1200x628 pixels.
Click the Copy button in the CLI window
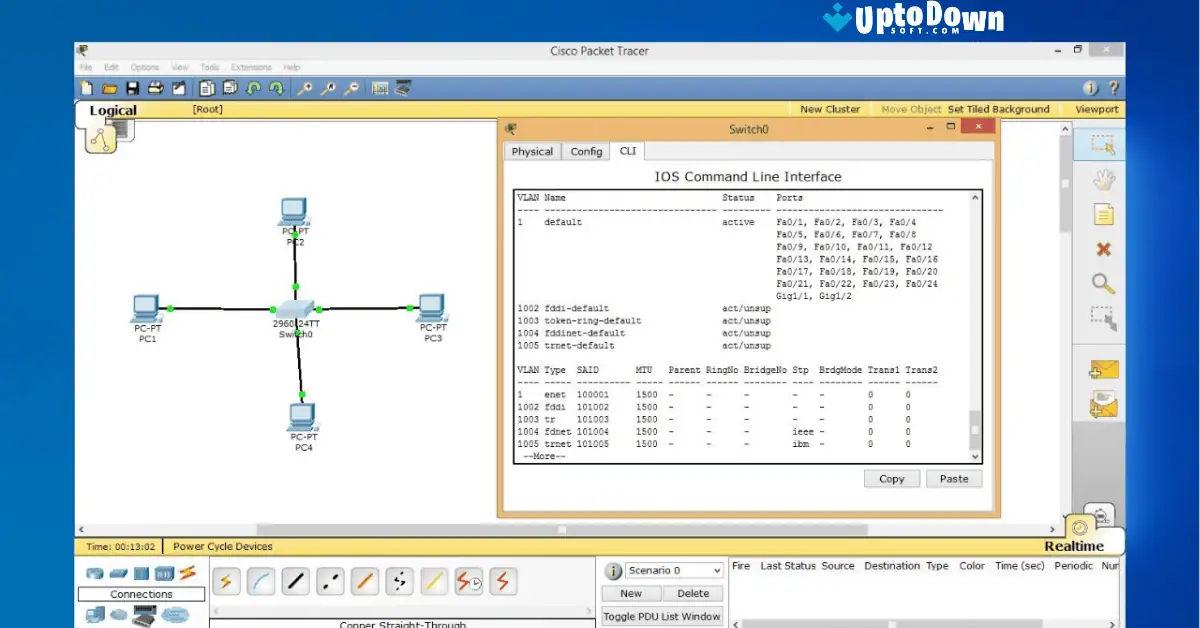pos(891,478)
